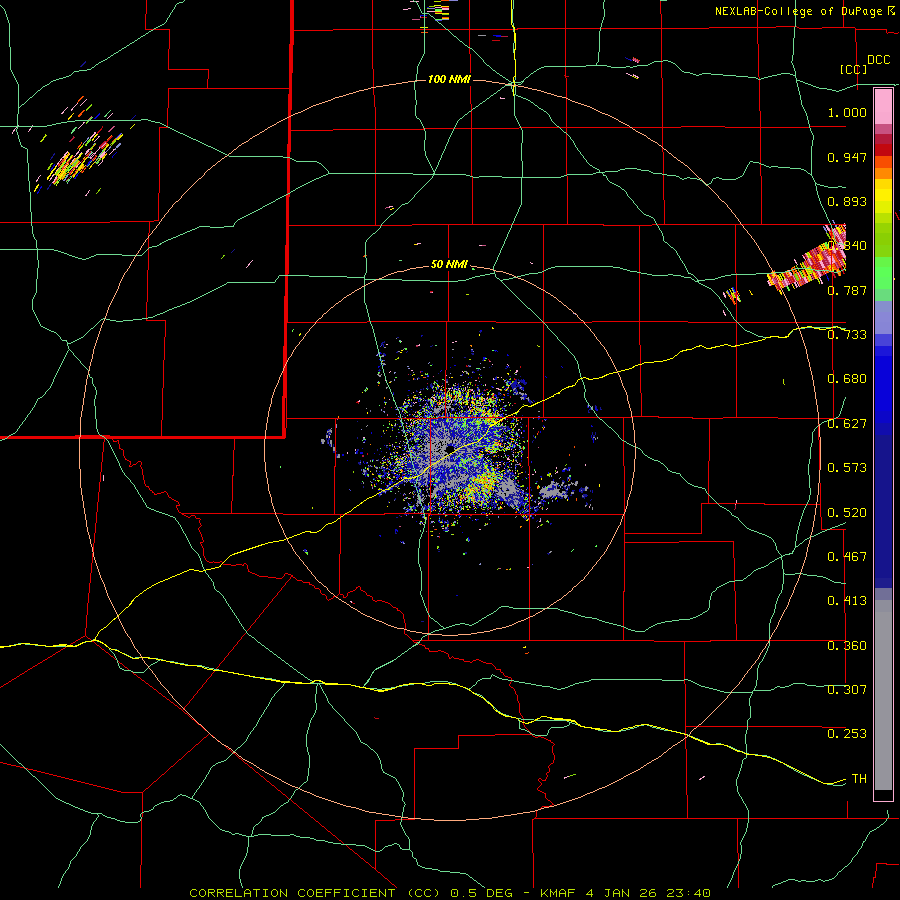Select the 0.307 legend value
Image resolution: width=900 pixels, height=900 pixels.
847,690
